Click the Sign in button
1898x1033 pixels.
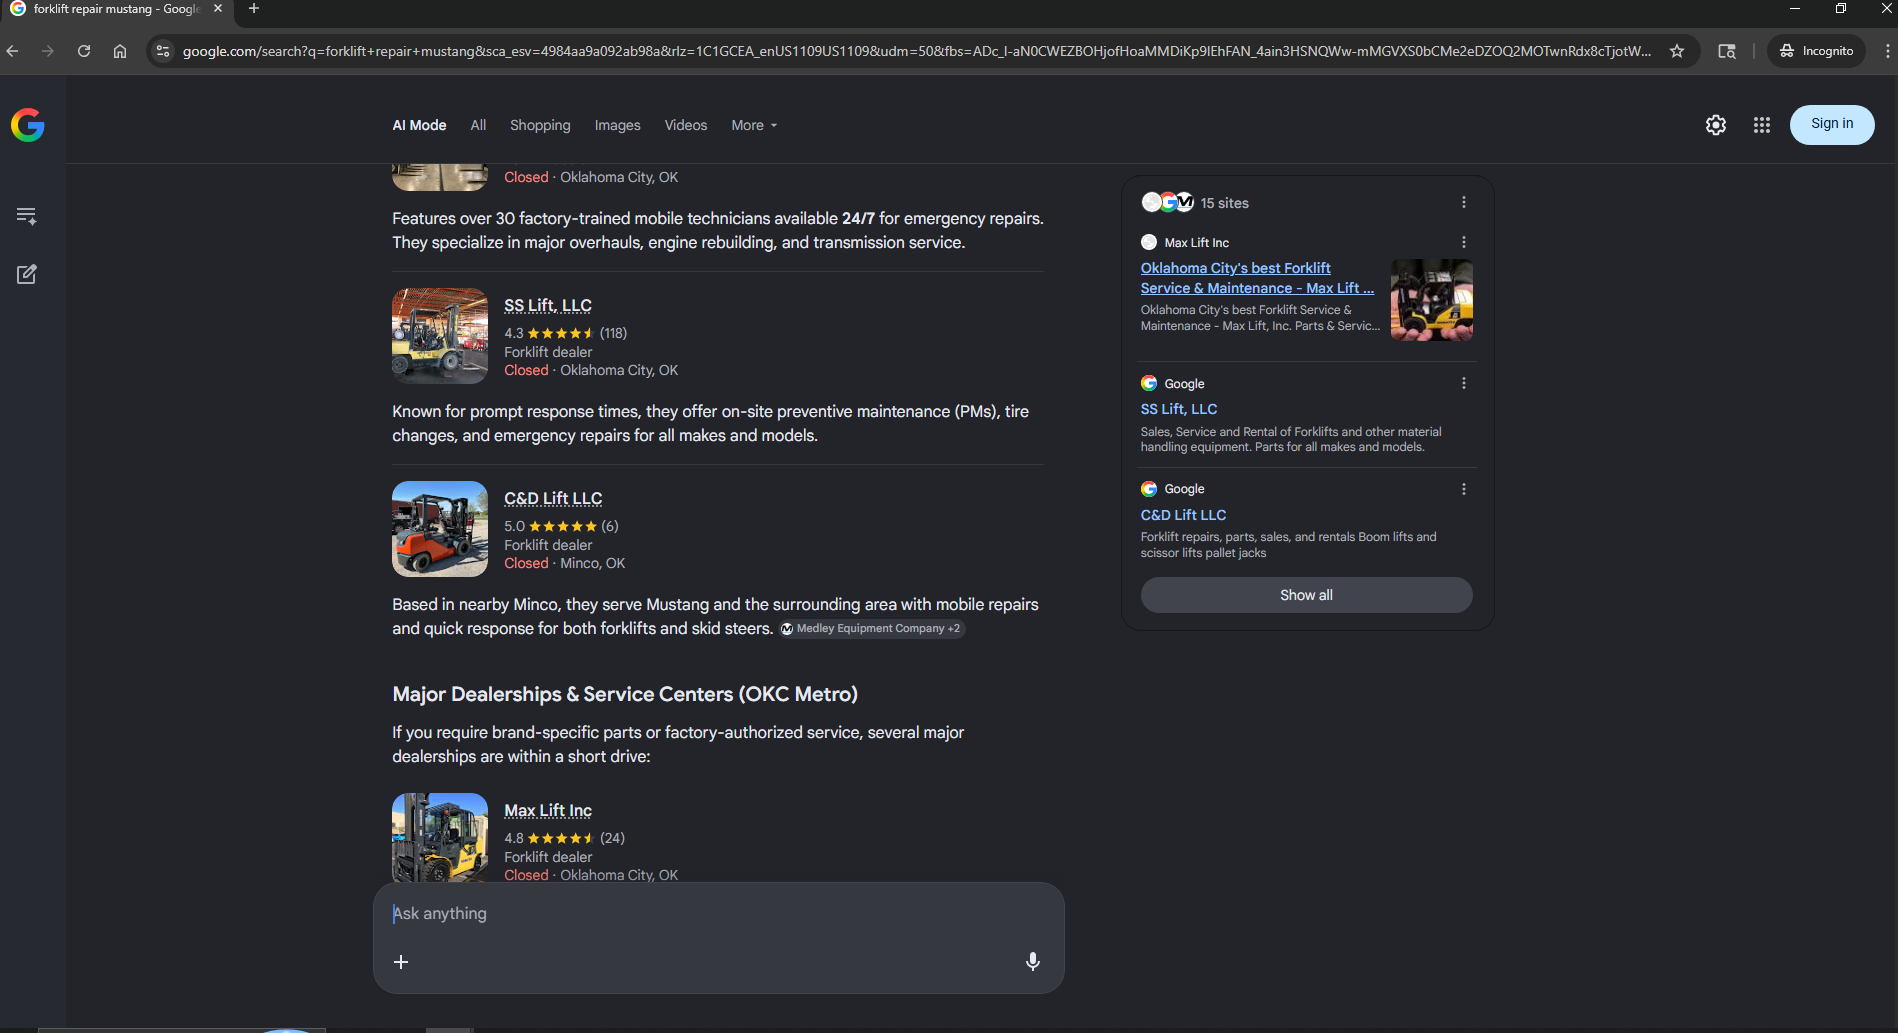pyautogui.click(x=1832, y=124)
